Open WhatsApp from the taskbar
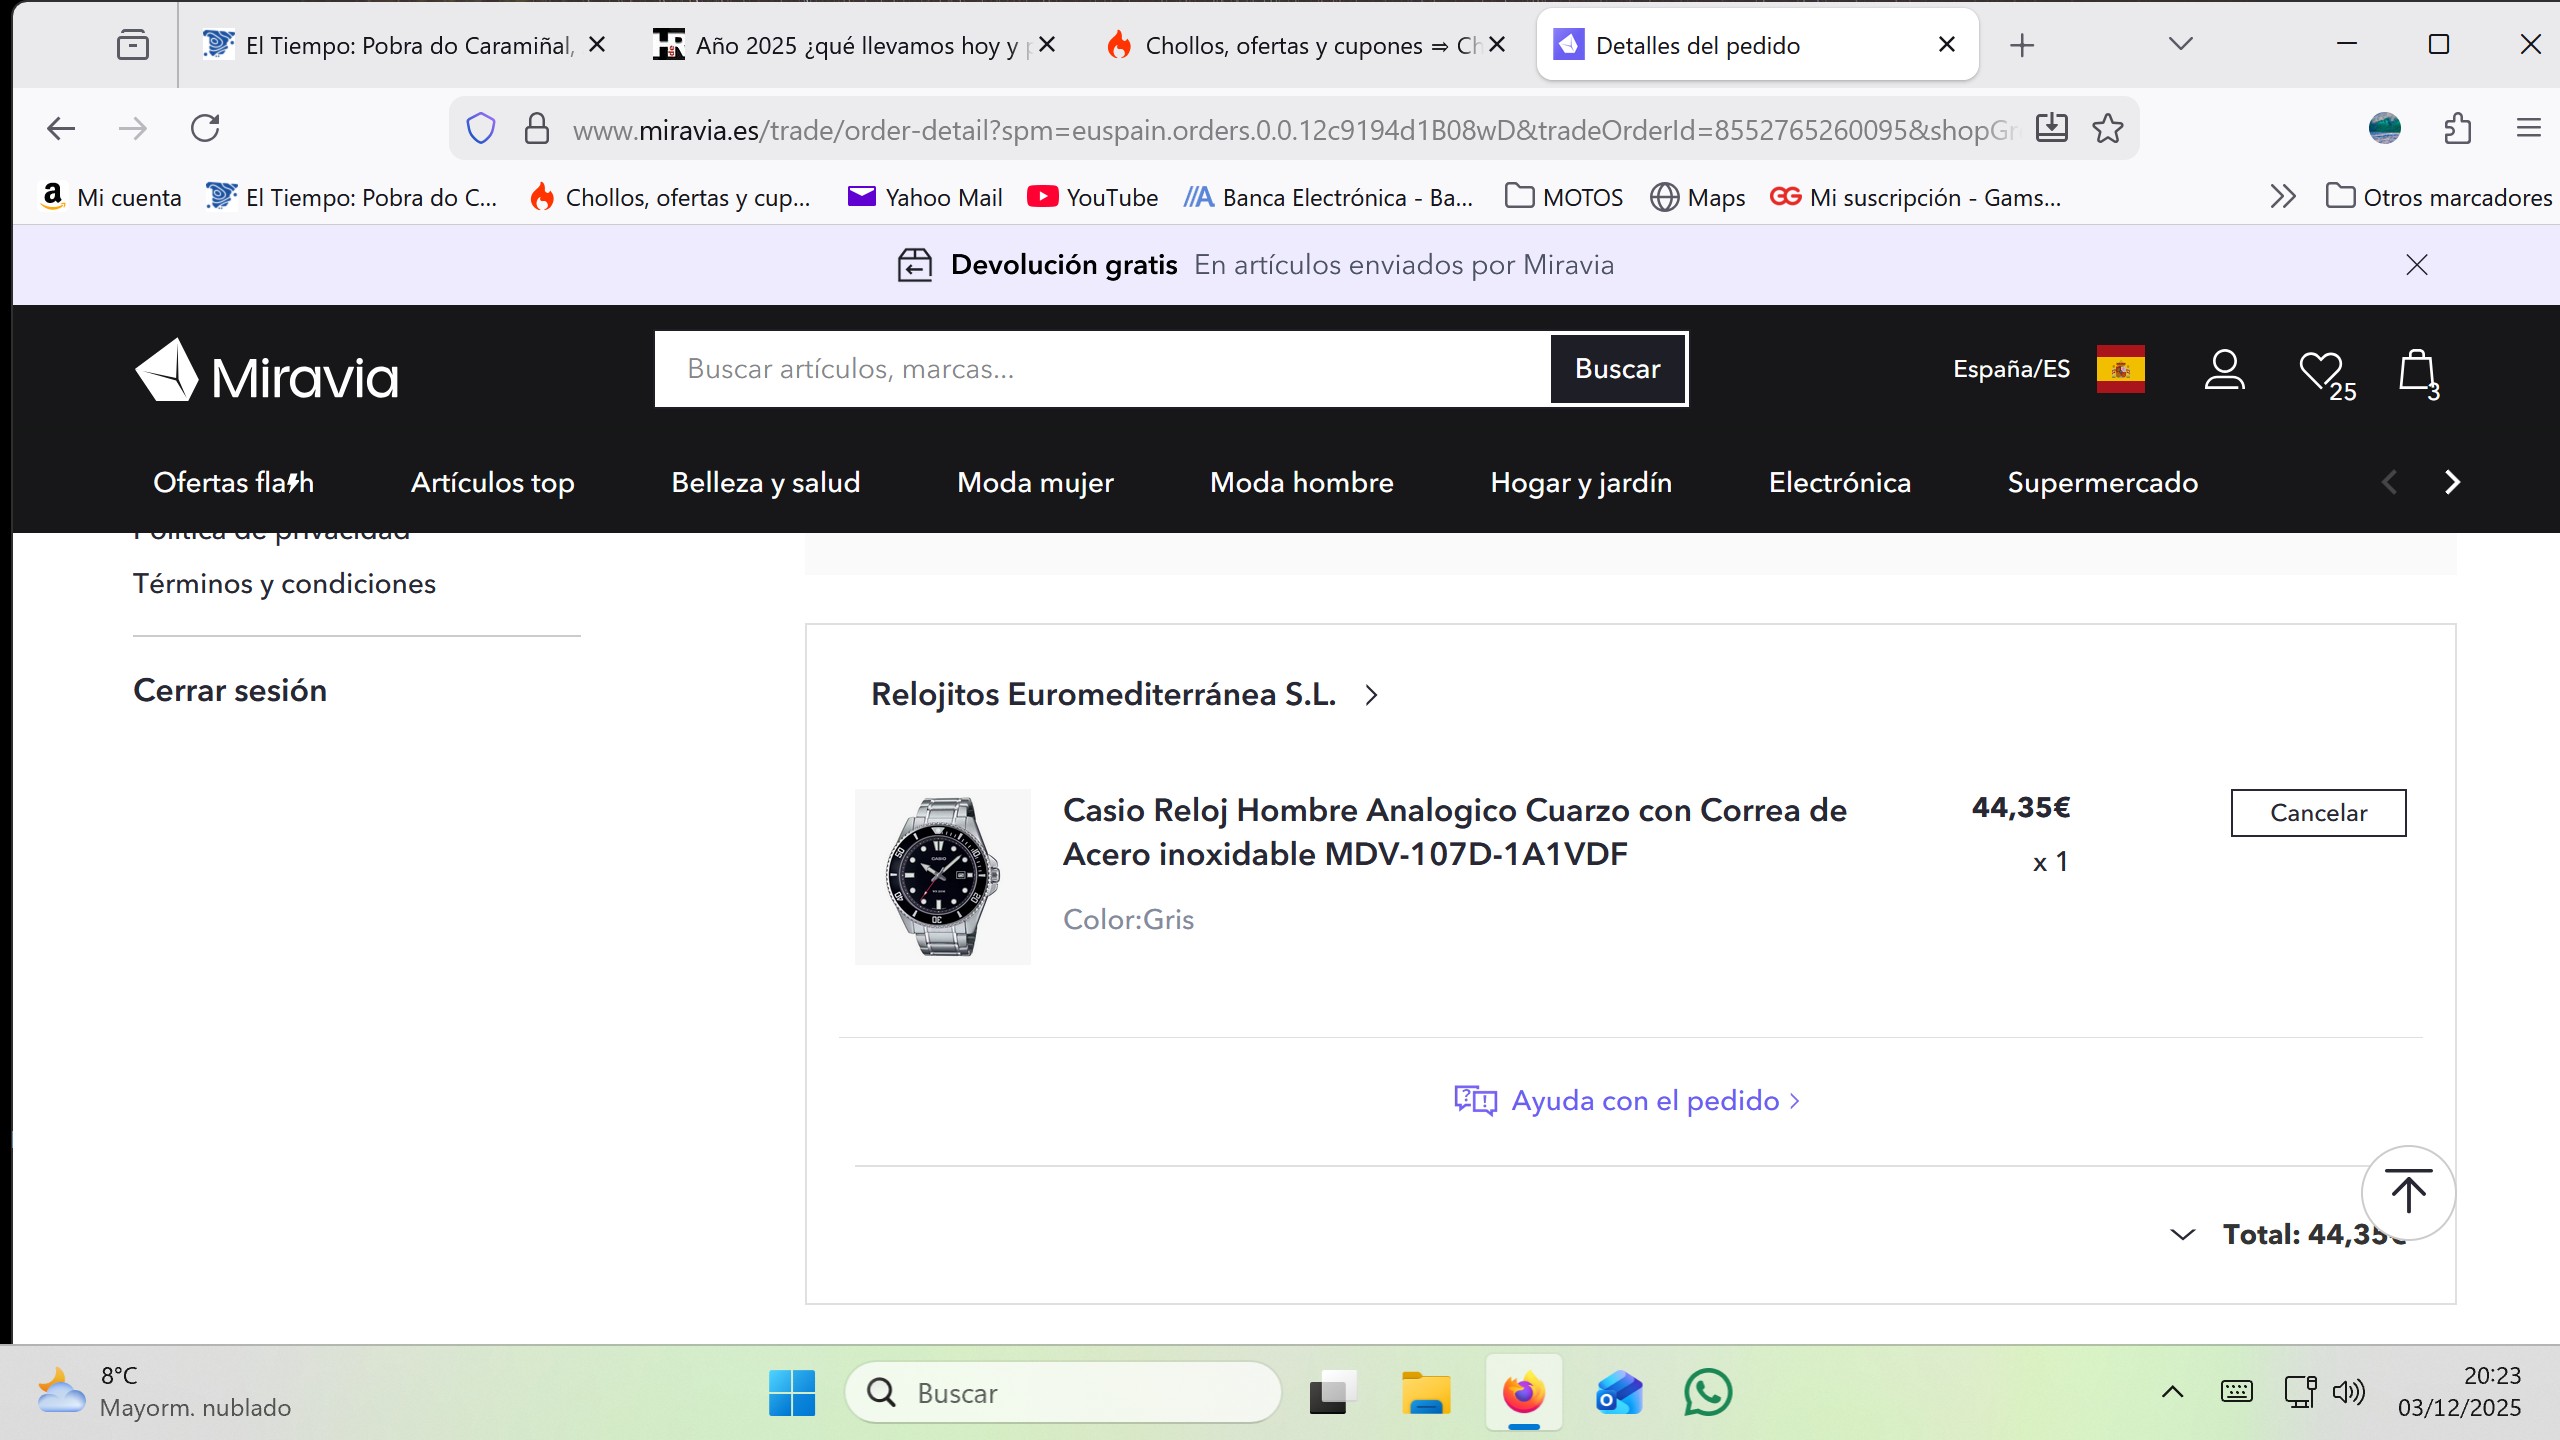 1707,1392
